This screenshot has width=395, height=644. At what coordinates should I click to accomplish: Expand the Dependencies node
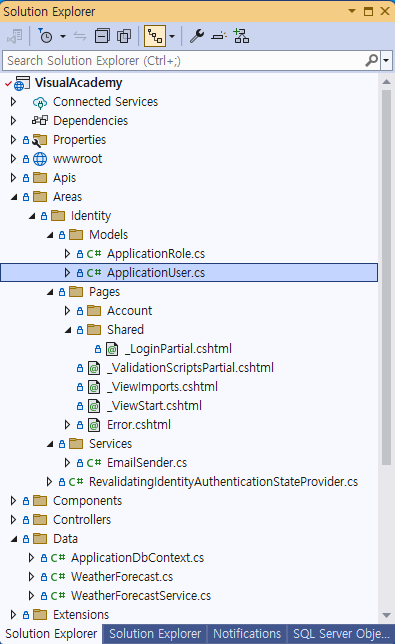click(14, 120)
